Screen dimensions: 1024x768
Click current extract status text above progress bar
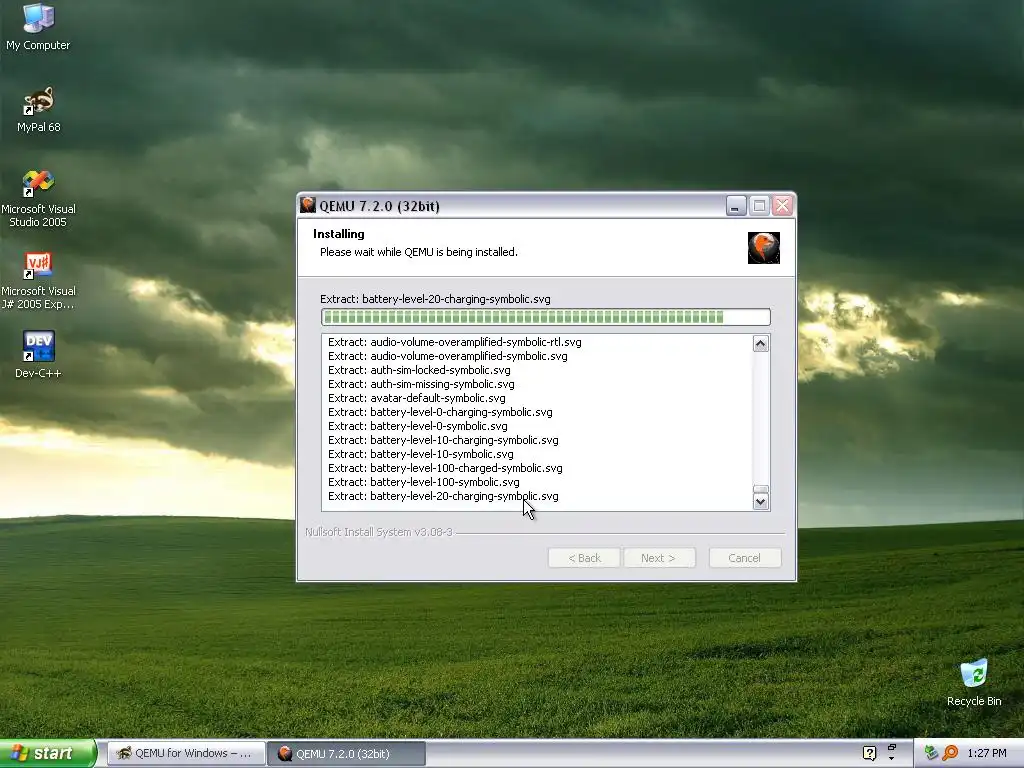pos(435,299)
